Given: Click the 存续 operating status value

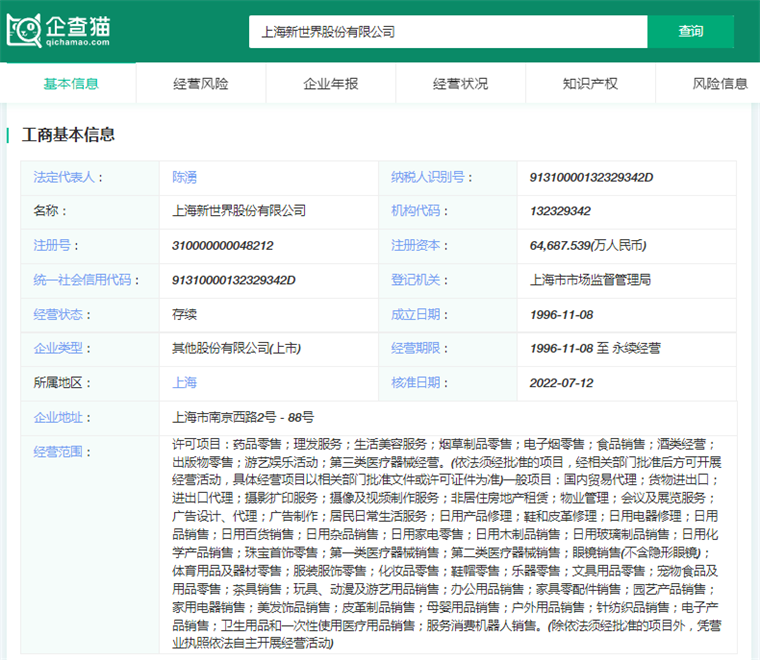Looking at the screenshot, I should click(x=184, y=314).
